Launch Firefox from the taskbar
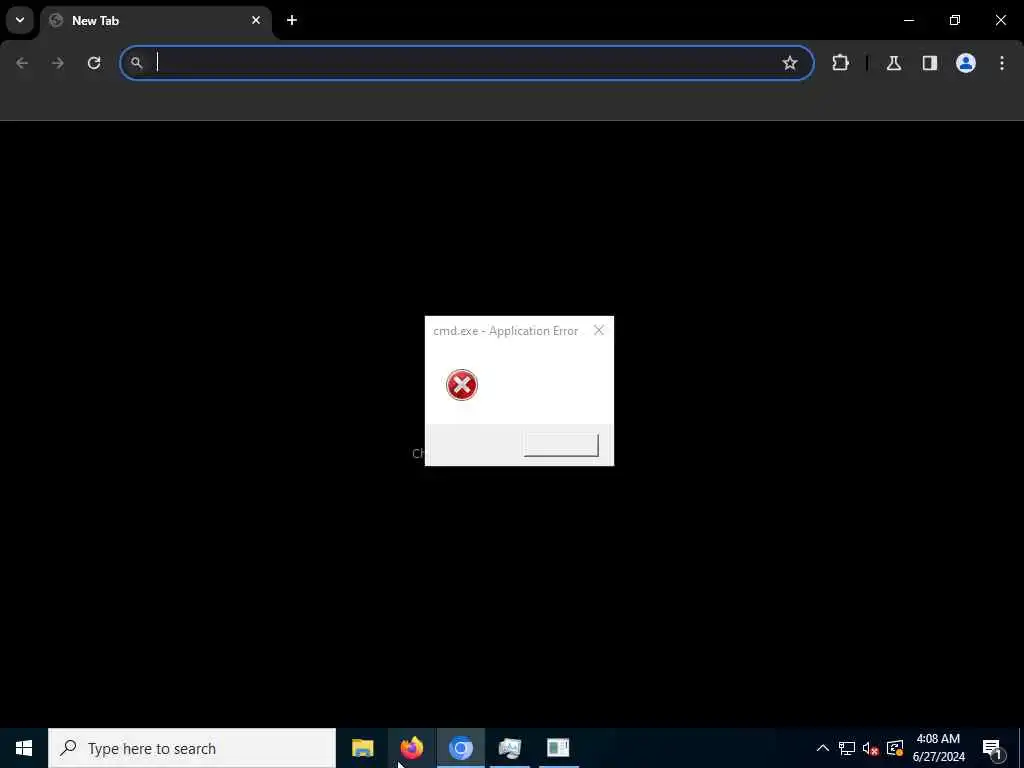This screenshot has height=768, width=1024. (x=411, y=748)
